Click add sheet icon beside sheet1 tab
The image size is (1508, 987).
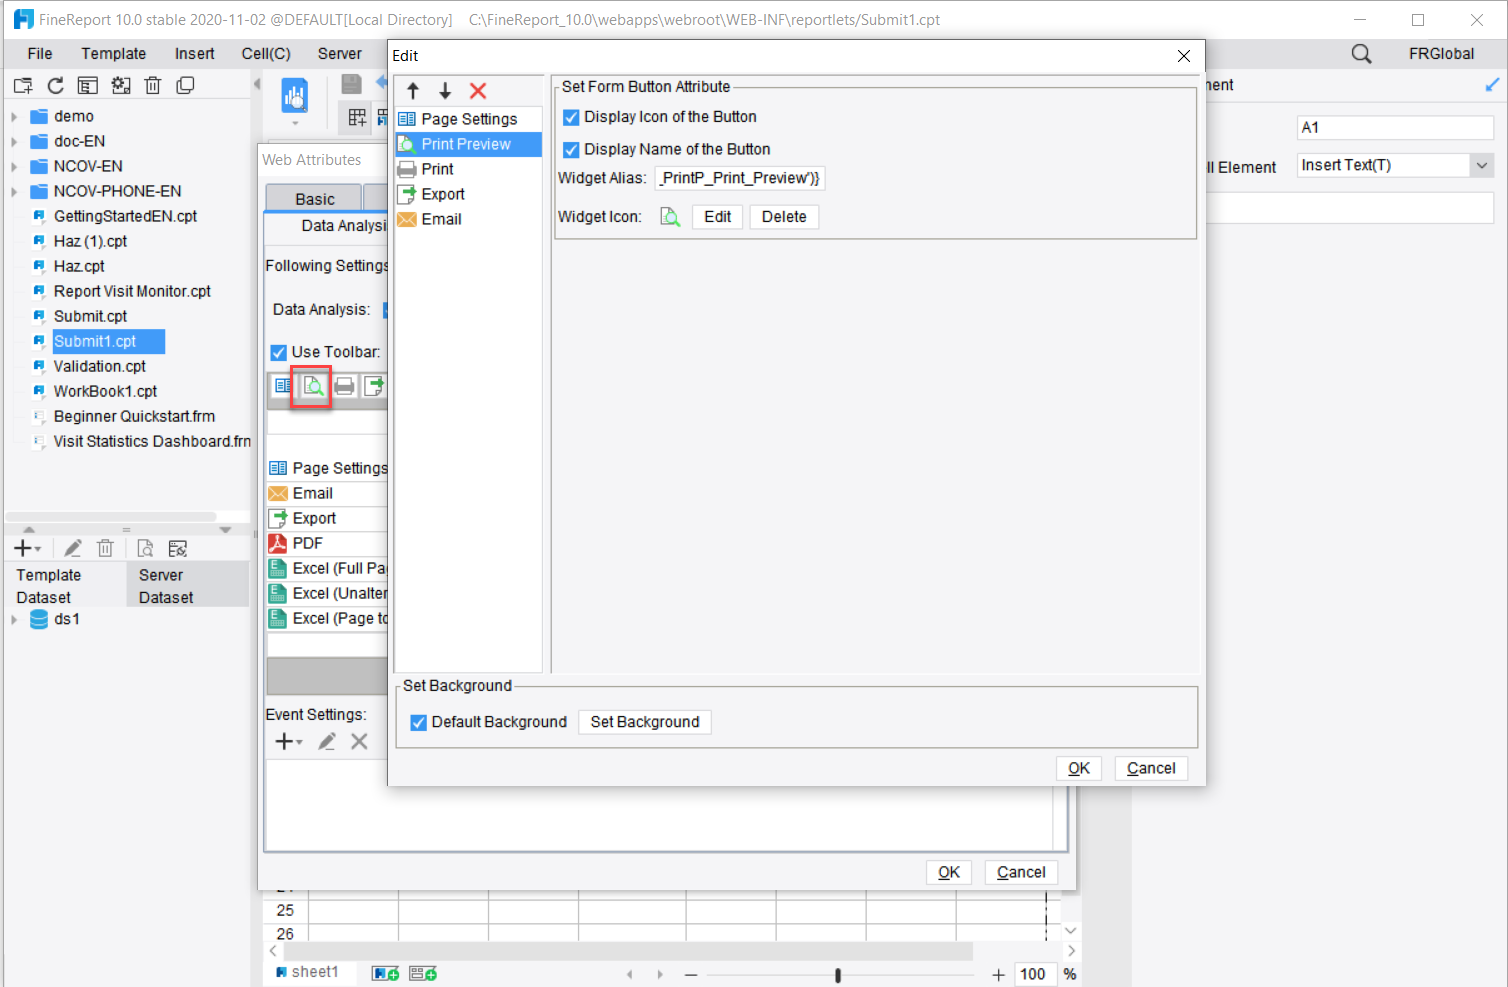(x=386, y=973)
